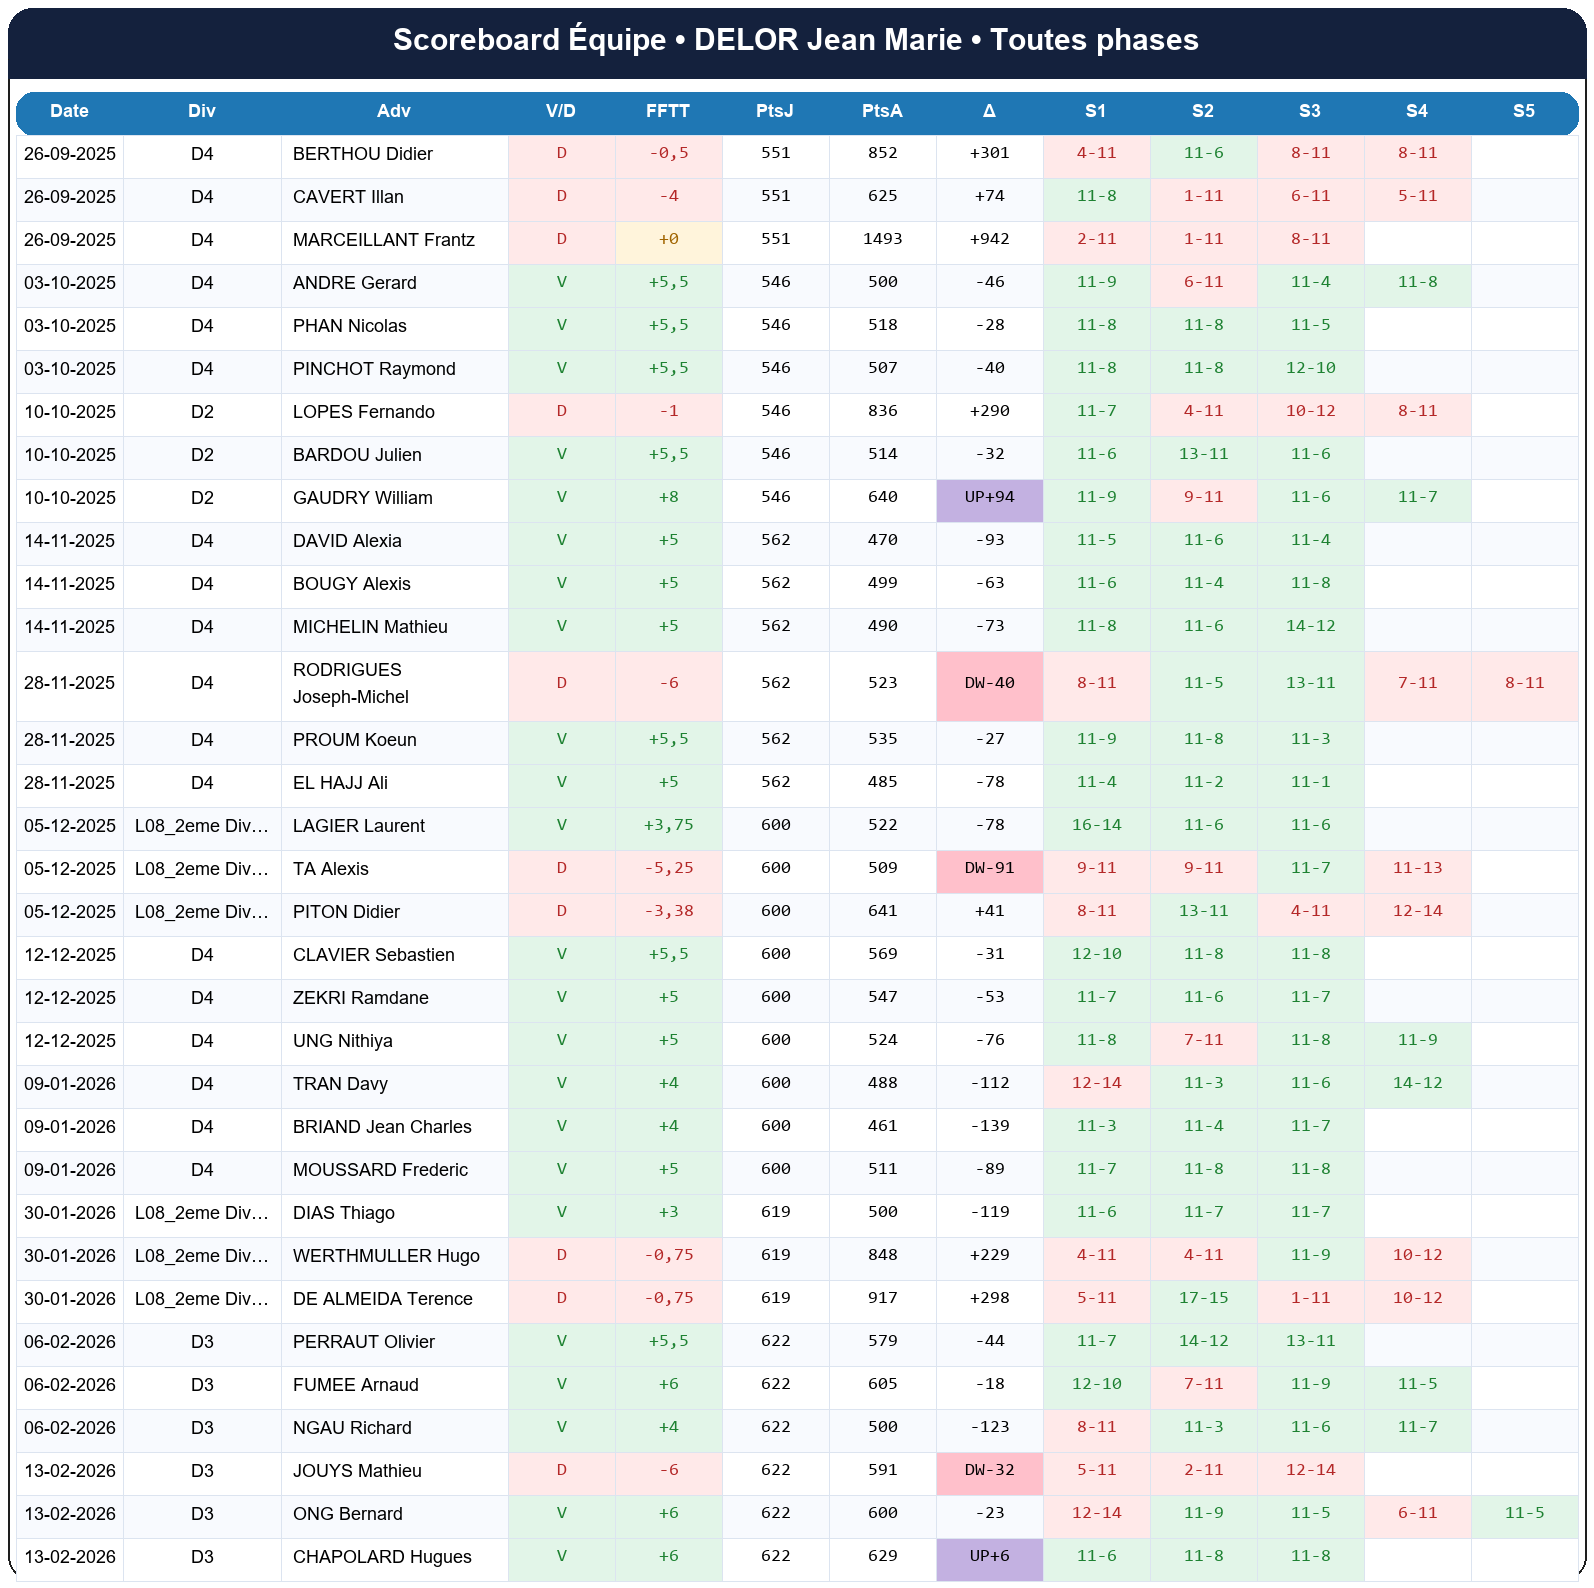Screen dimensions: 1594x1588
Task: Select the Adv column header
Action: (x=394, y=111)
